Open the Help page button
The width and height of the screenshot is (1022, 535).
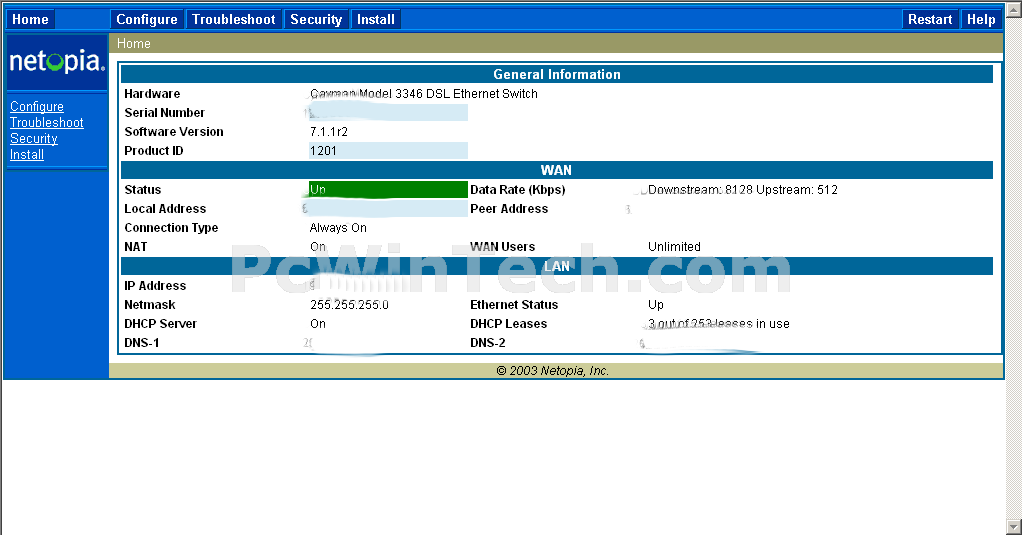click(981, 20)
